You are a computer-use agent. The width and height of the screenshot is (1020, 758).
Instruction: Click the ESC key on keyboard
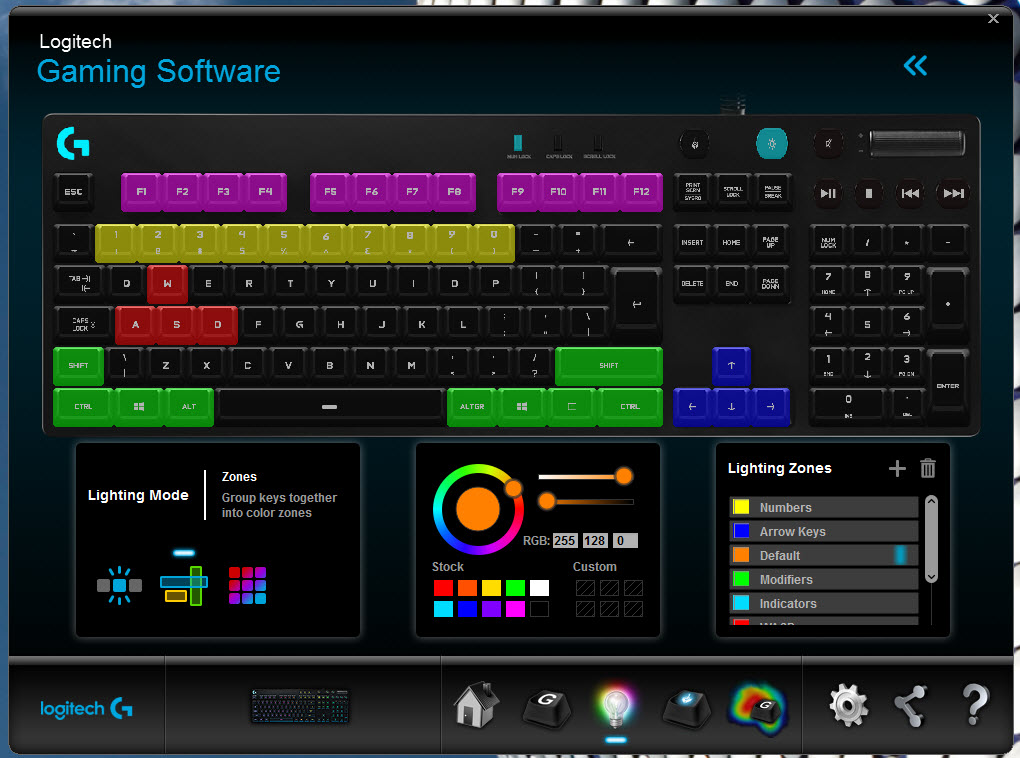coord(73,192)
